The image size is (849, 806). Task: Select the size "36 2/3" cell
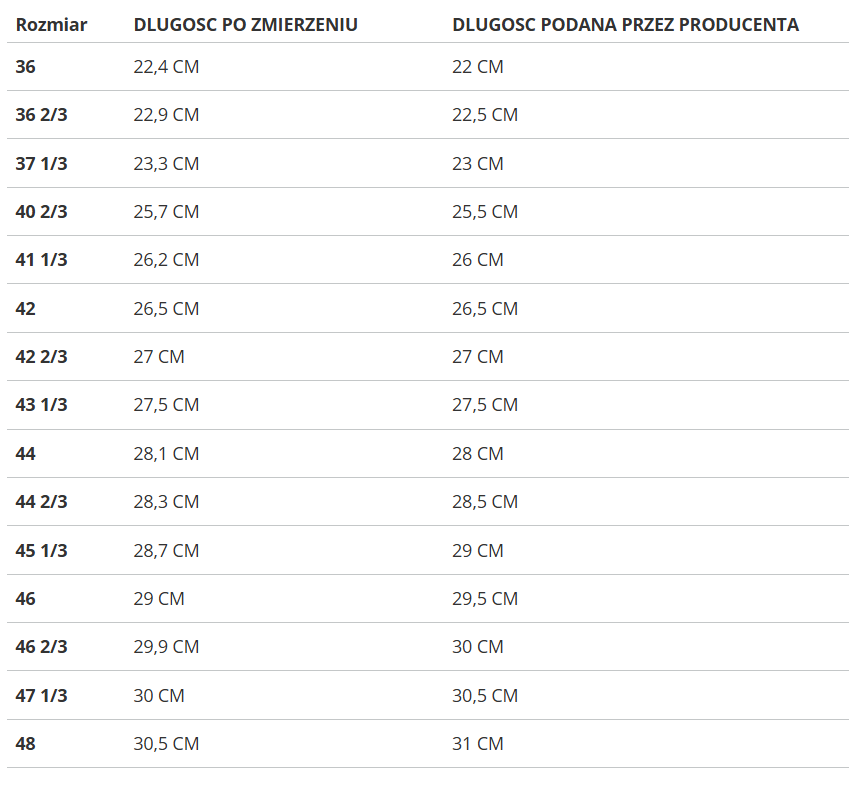point(42,115)
